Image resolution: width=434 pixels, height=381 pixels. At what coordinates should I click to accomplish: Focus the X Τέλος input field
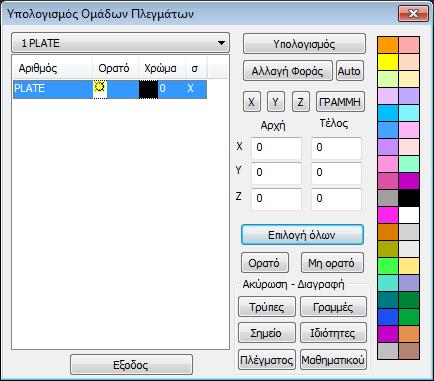point(336,147)
